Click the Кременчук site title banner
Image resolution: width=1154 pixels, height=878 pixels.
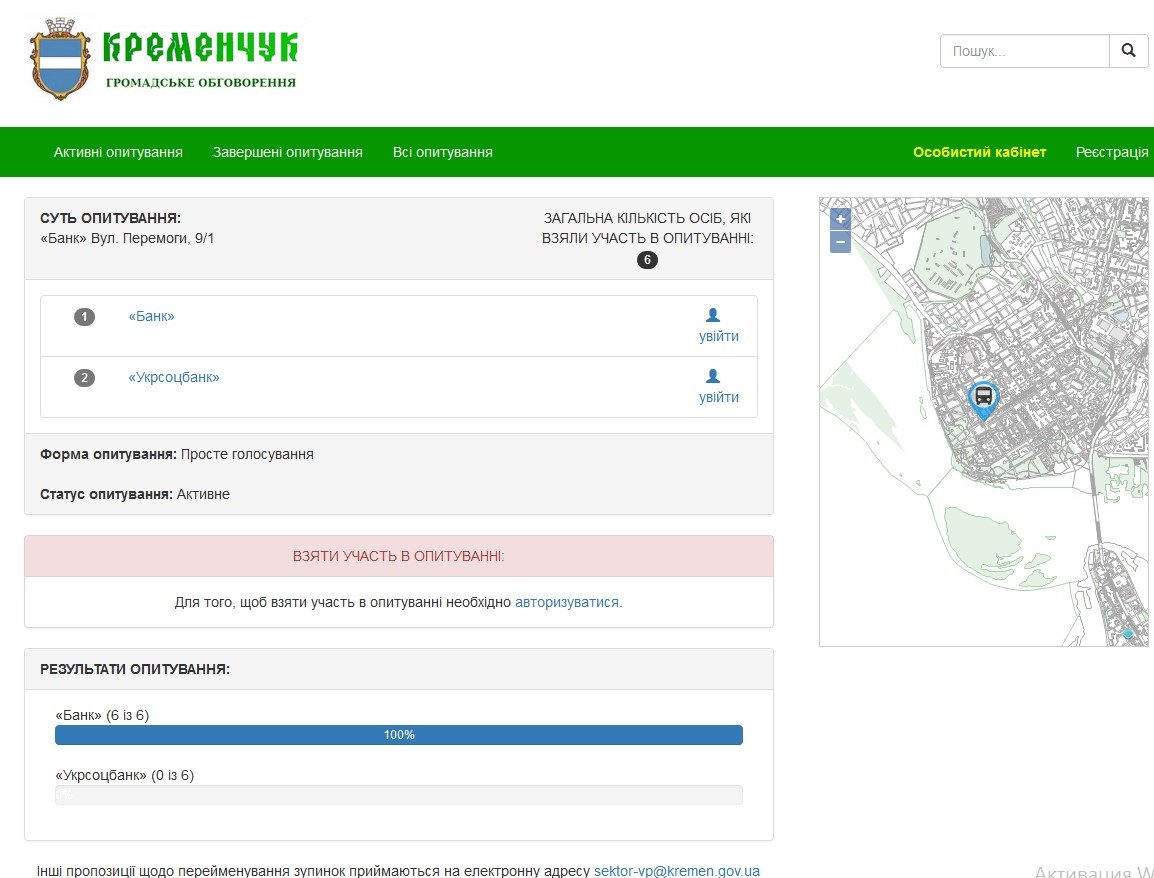(x=200, y=50)
